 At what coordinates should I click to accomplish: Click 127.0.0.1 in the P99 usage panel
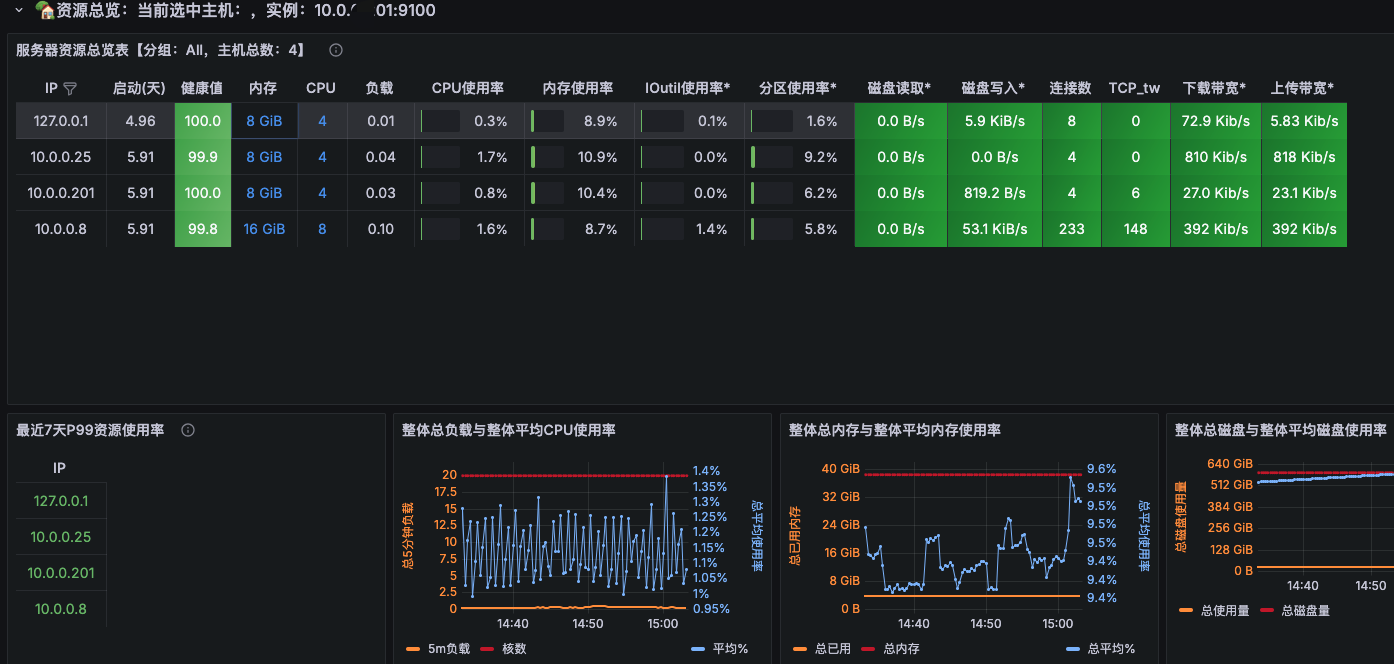pos(61,501)
